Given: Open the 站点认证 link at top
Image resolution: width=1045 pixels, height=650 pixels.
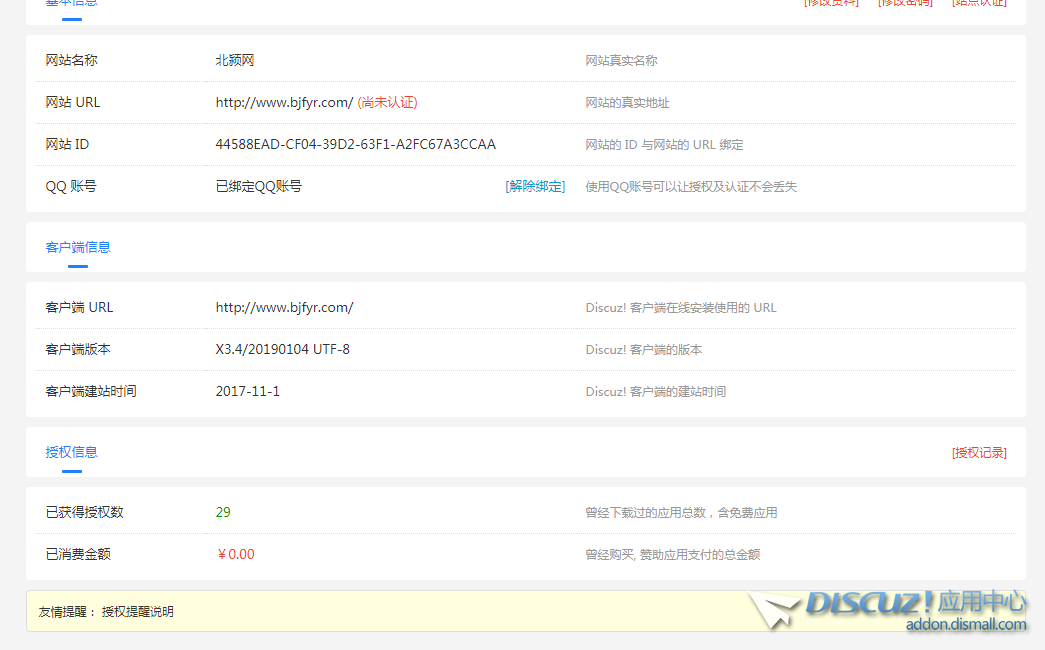Looking at the screenshot, I should click(x=979, y=3).
